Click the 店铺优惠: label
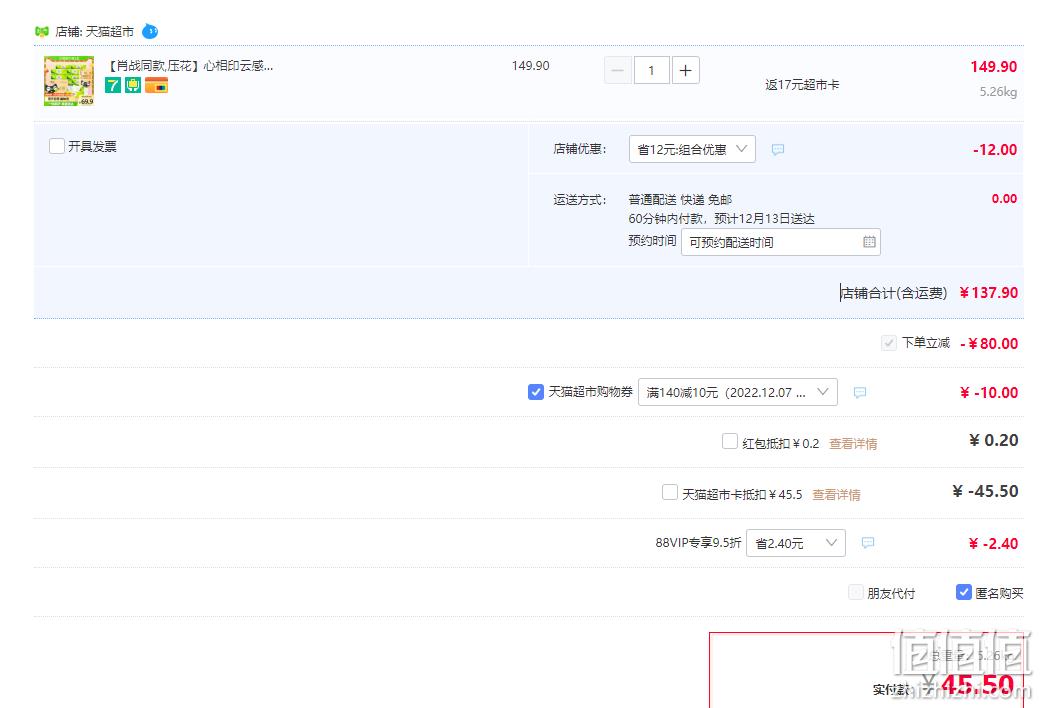Screen dimensions: 1041x708 point(580,149)
